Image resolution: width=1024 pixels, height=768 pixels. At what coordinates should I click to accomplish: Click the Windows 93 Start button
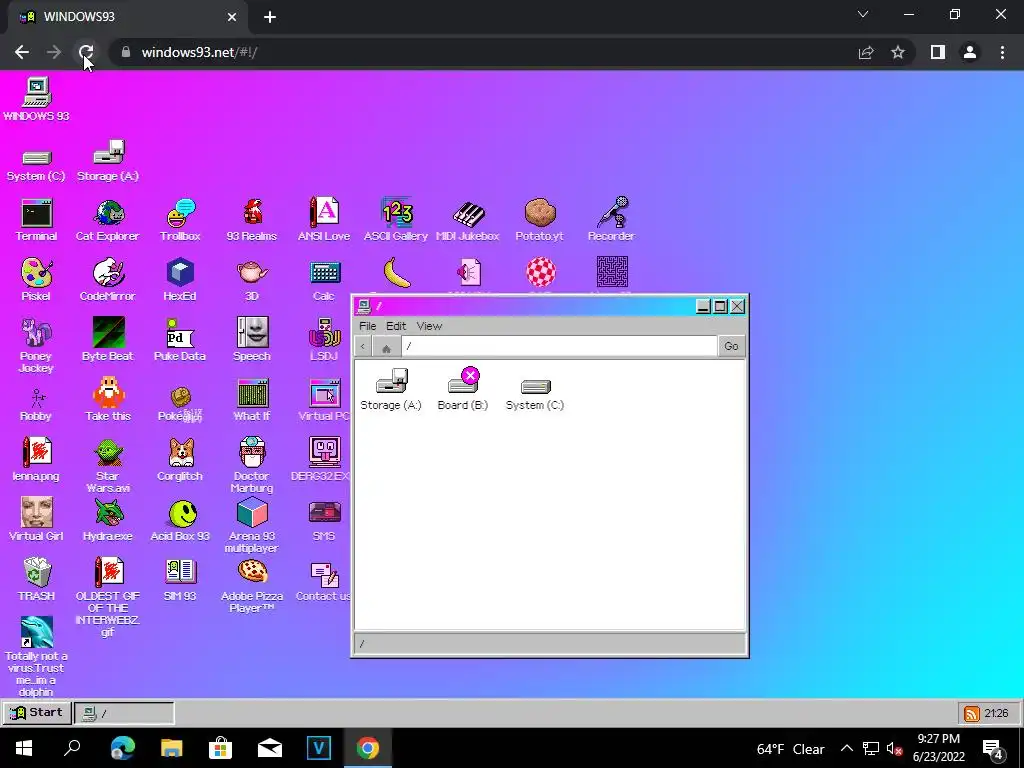[37, 712]
